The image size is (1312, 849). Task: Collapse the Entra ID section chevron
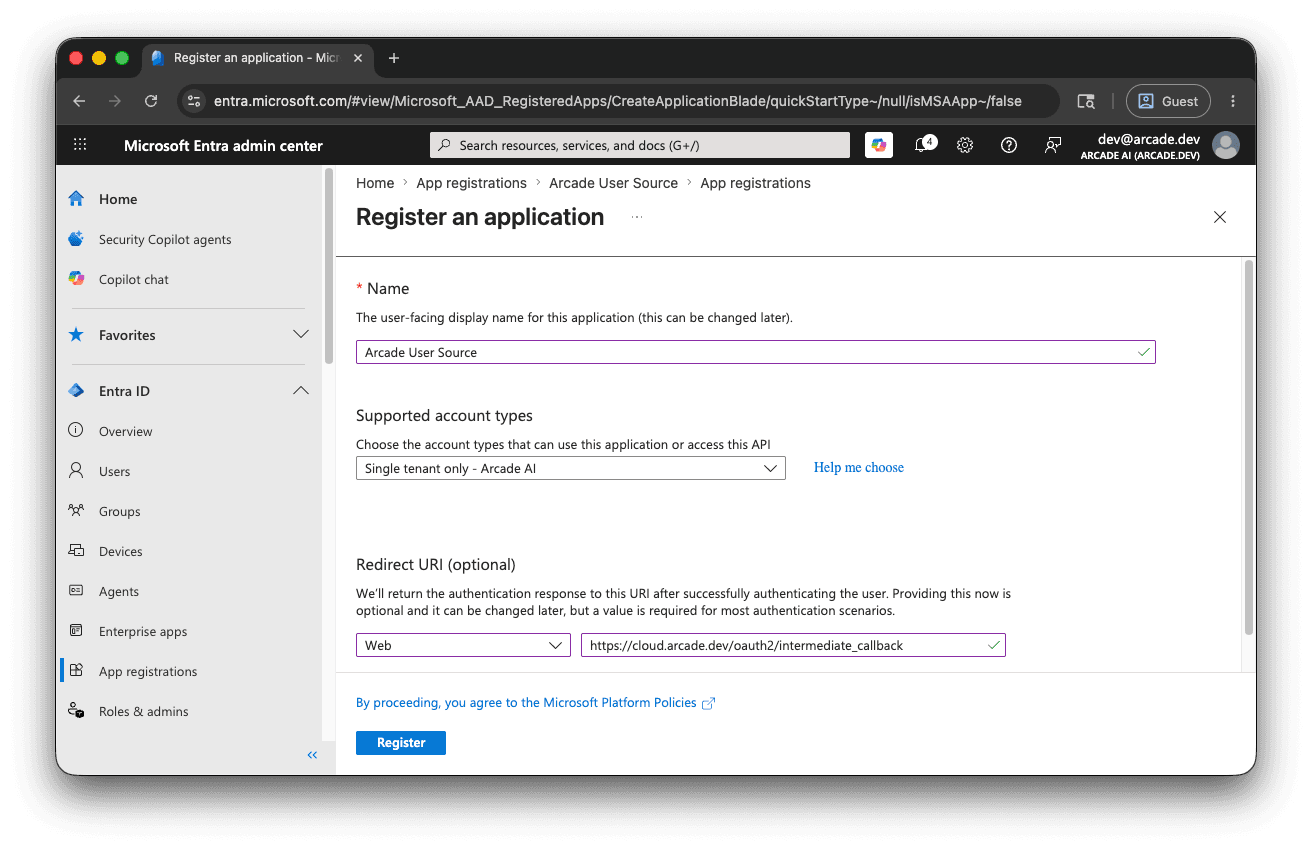click(x=300, y=391)
